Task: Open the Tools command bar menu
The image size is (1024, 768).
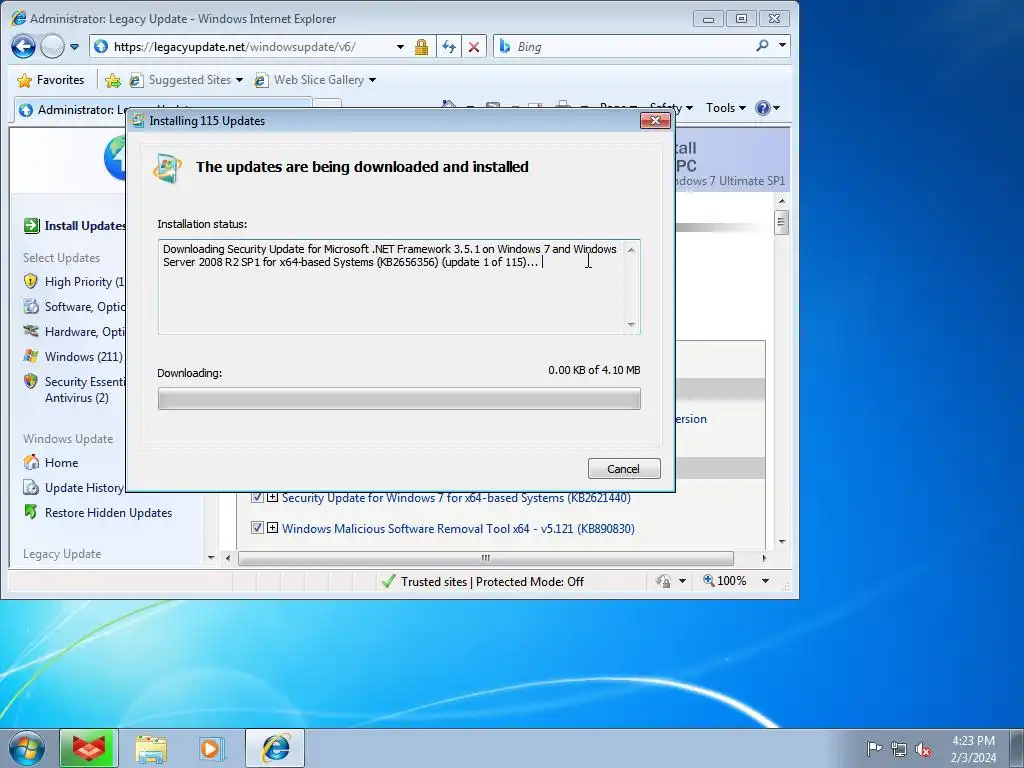Action: (x=725, y=108)
